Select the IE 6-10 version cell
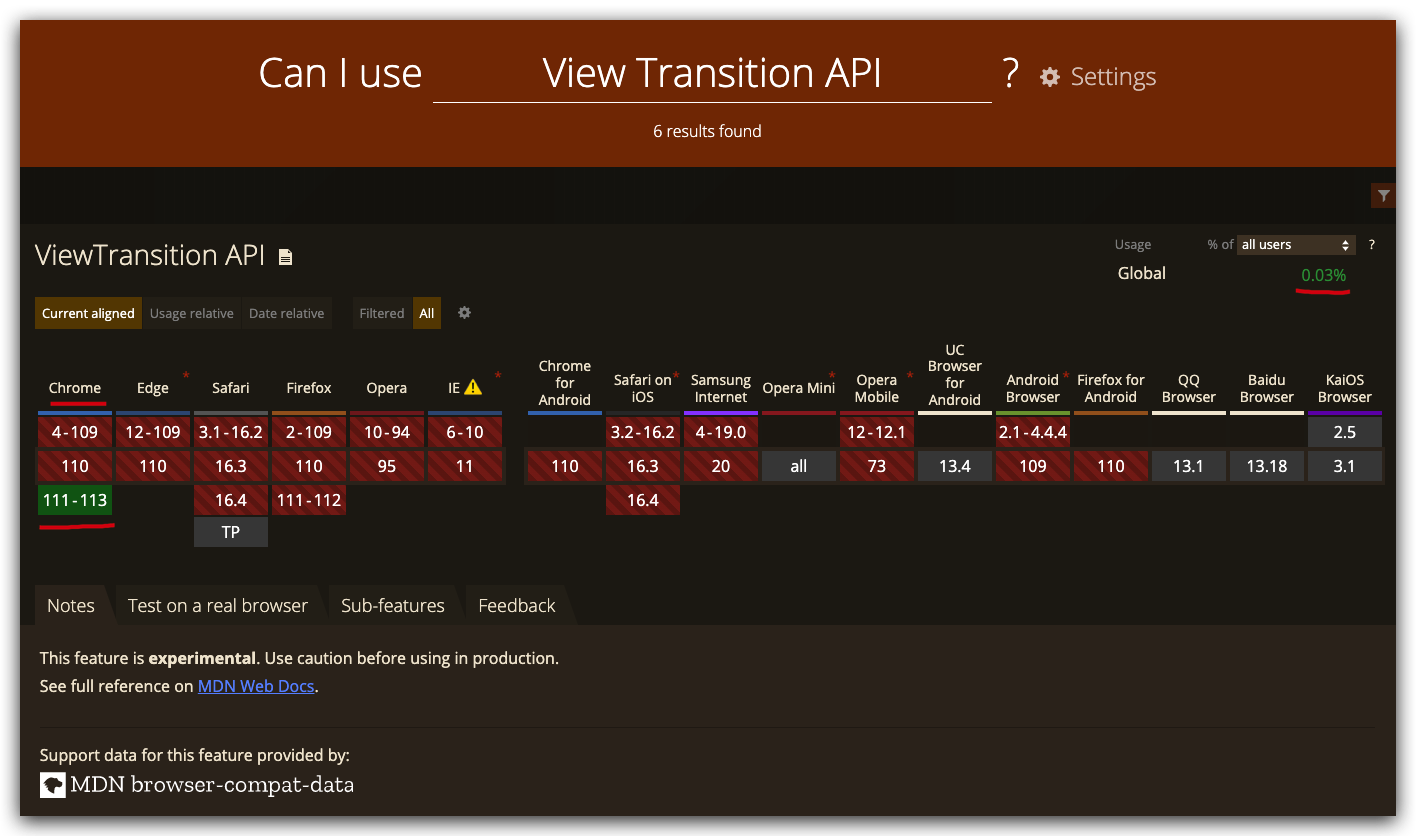Viewport: 1416px width, 836px height. [x=465, y=432]
